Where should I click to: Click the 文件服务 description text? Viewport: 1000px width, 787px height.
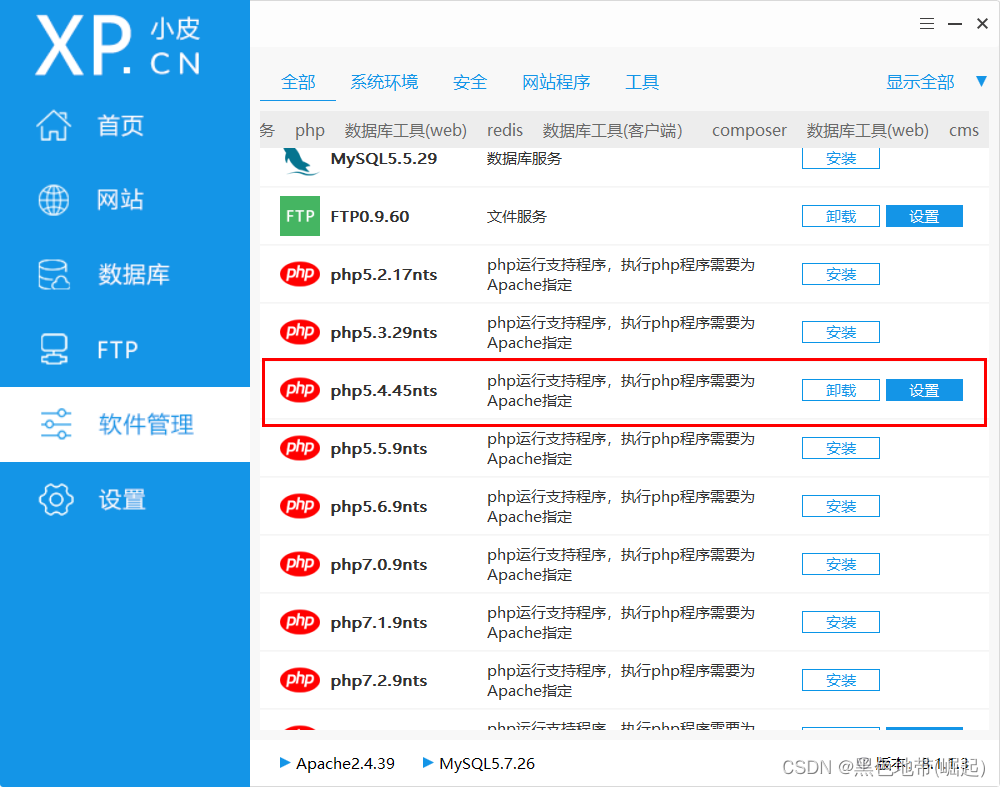517,217
